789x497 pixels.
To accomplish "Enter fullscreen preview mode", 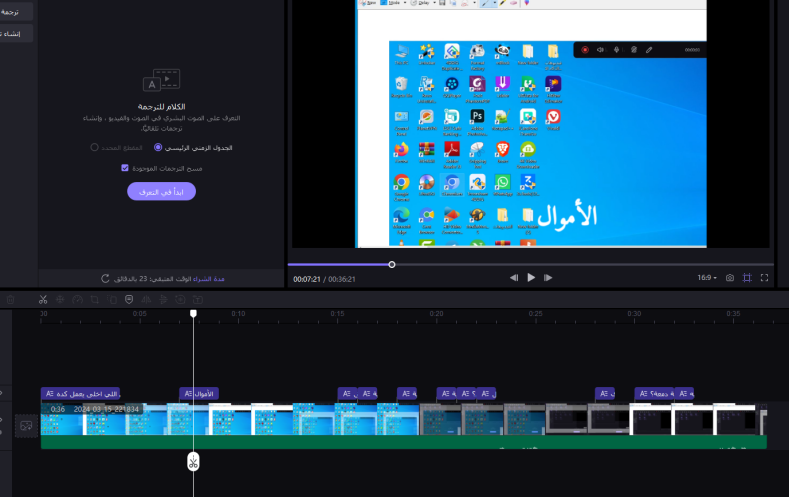I will pyautogui.click(x=764, y=278).
